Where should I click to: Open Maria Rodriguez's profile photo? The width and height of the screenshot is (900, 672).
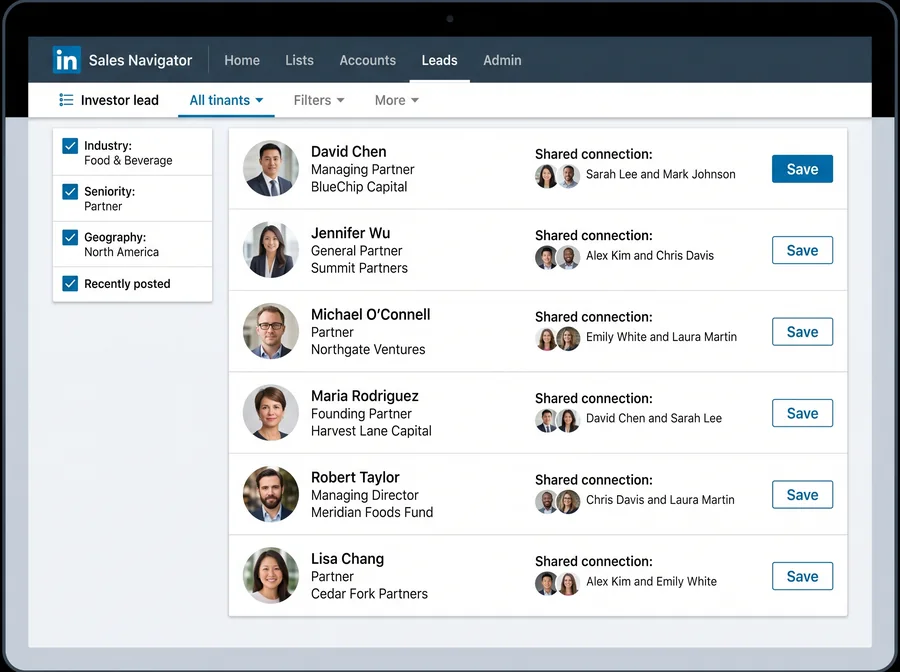coord(271,413)
